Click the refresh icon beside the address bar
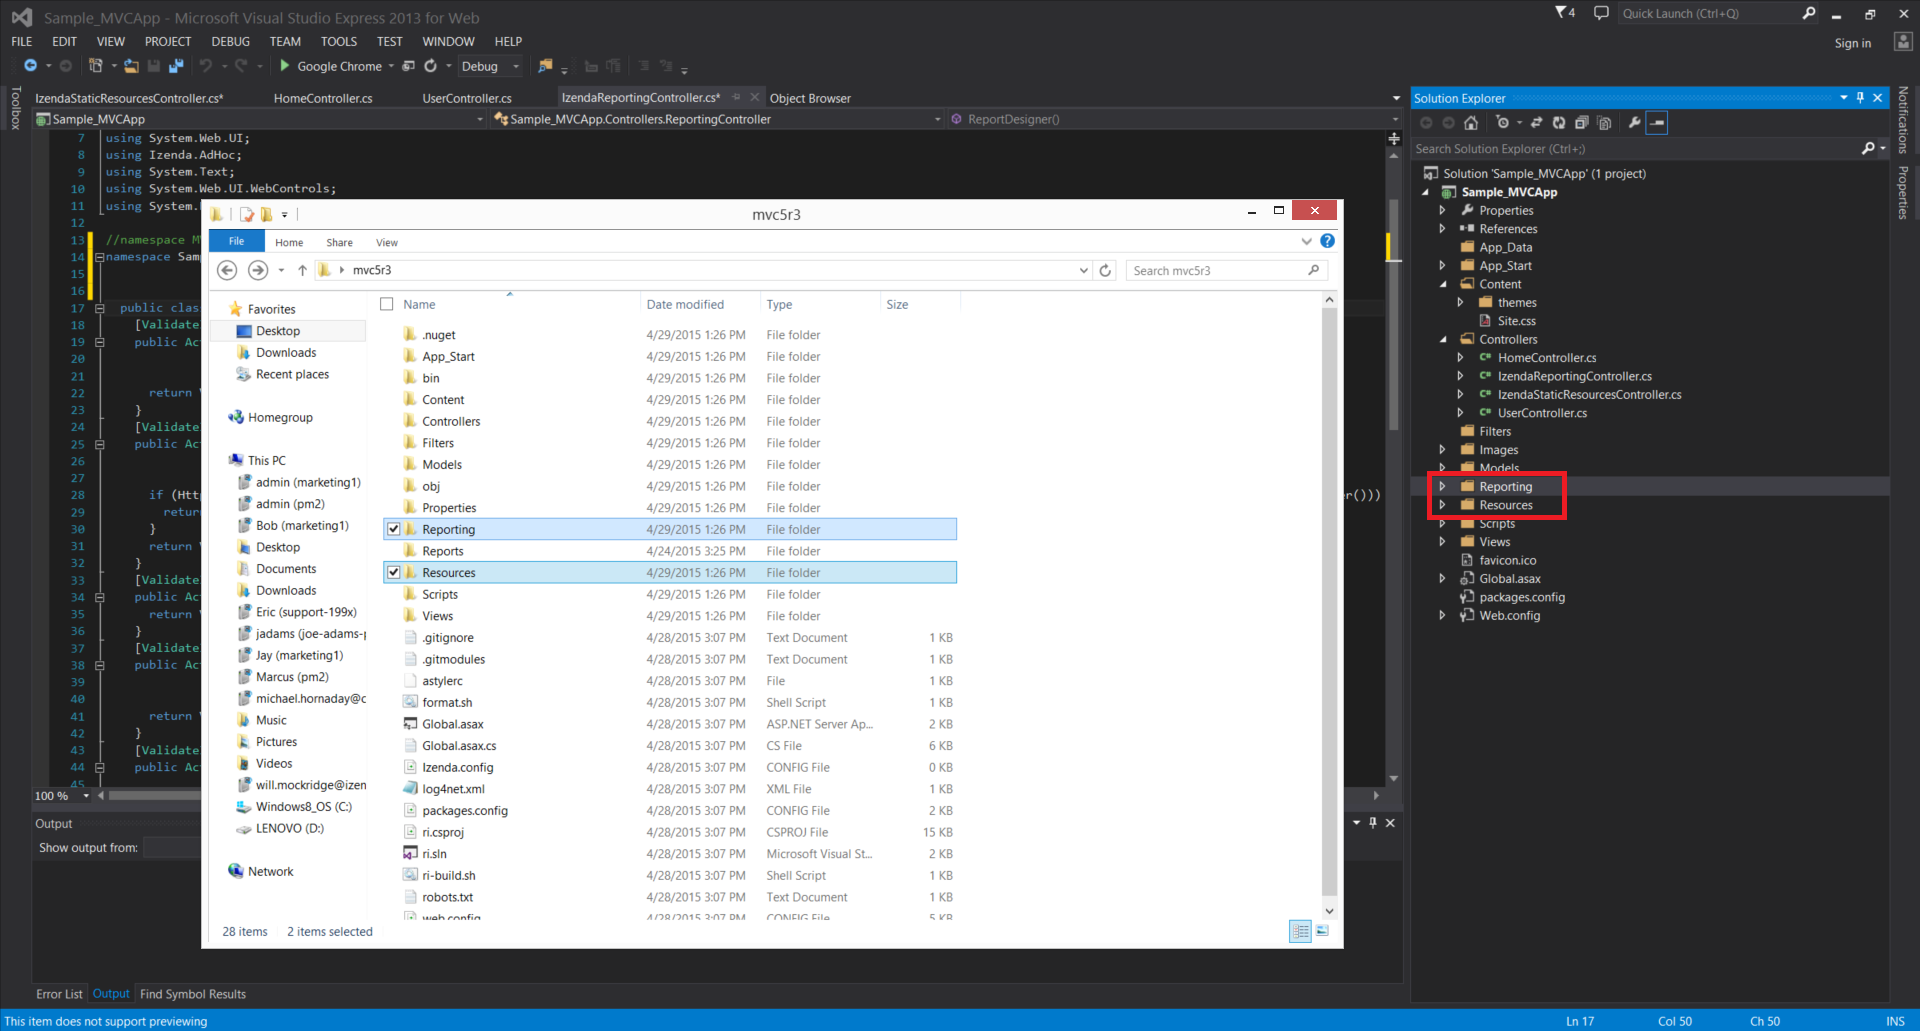1920x1031 pixels. coord(1105,270)
